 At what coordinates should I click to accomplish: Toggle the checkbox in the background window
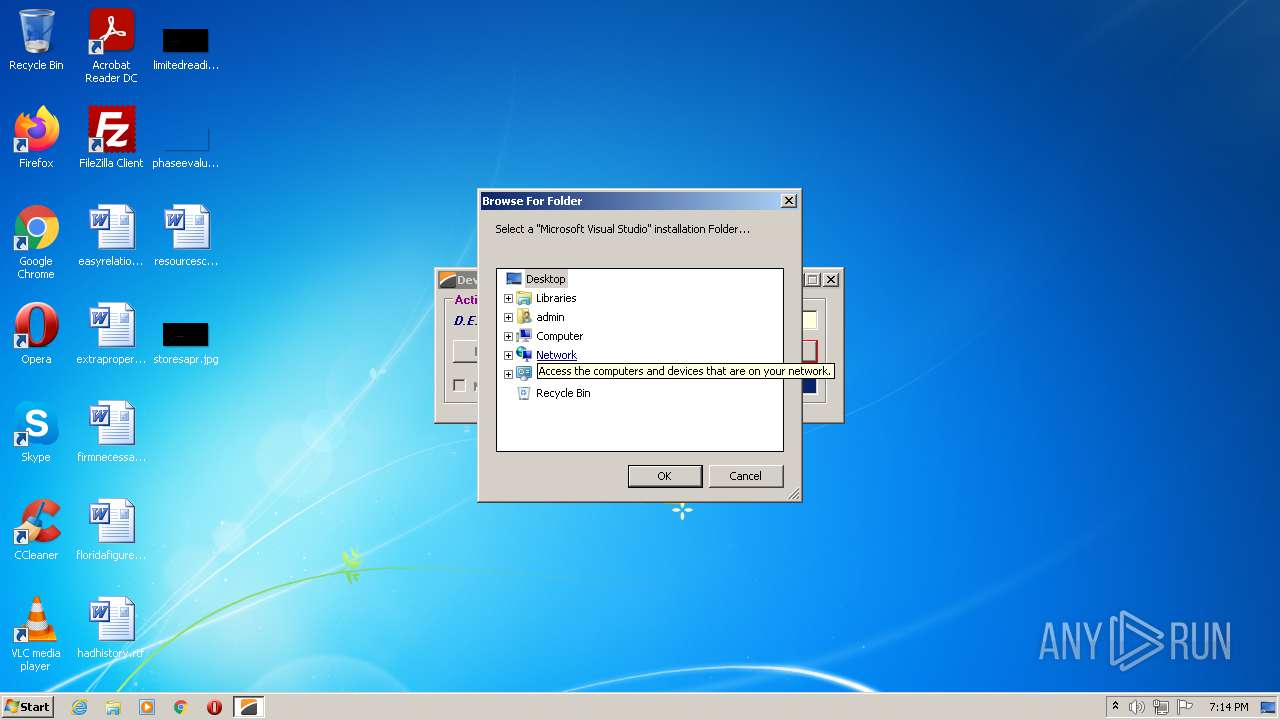(x=459, y=385)
